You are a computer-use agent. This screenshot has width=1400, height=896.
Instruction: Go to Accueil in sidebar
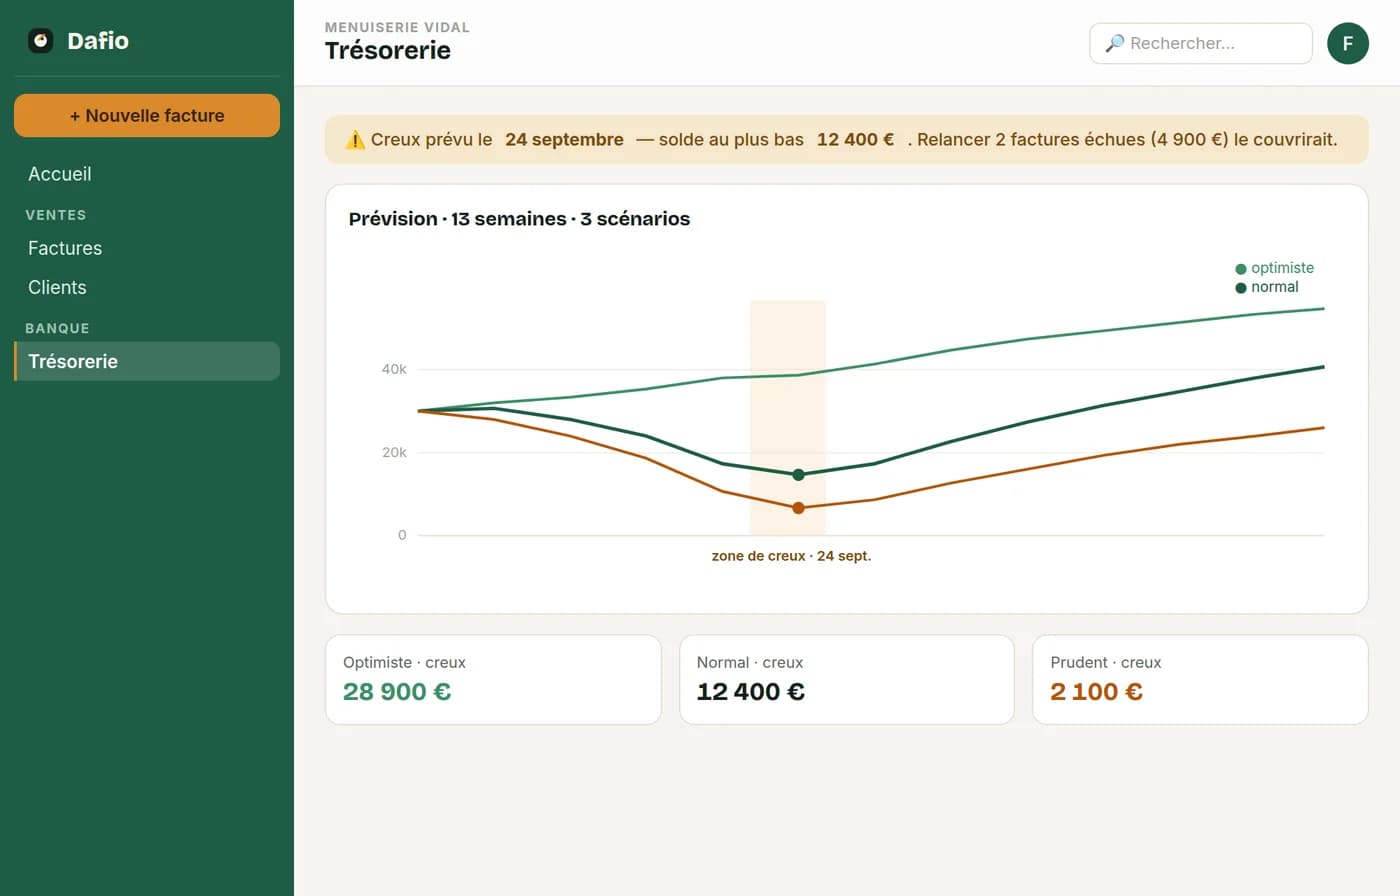pos(147,174)
